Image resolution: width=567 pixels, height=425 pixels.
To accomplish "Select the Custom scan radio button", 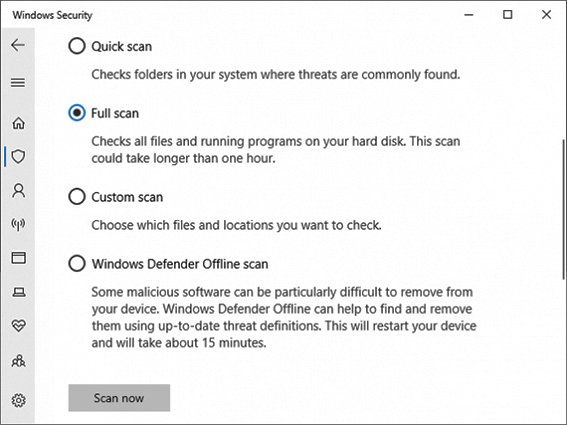I will (77, 197).
